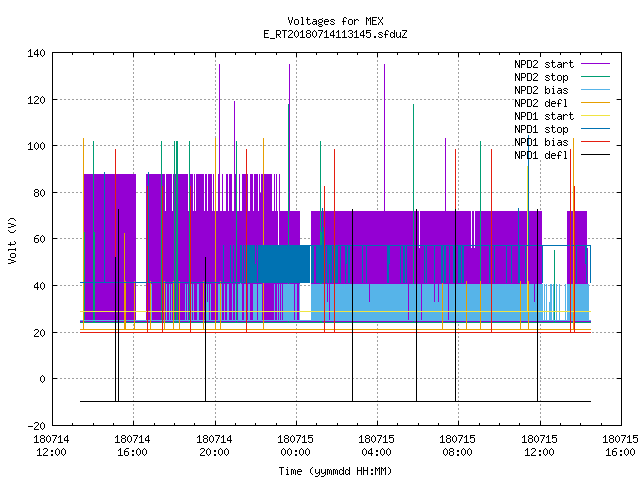Click the green NPD2 stop legend line
This screenshot has width=640, height=480.
[595, 77]
